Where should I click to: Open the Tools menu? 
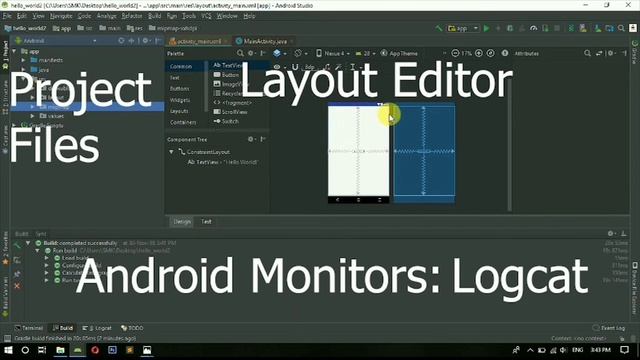tap(189, 16)
